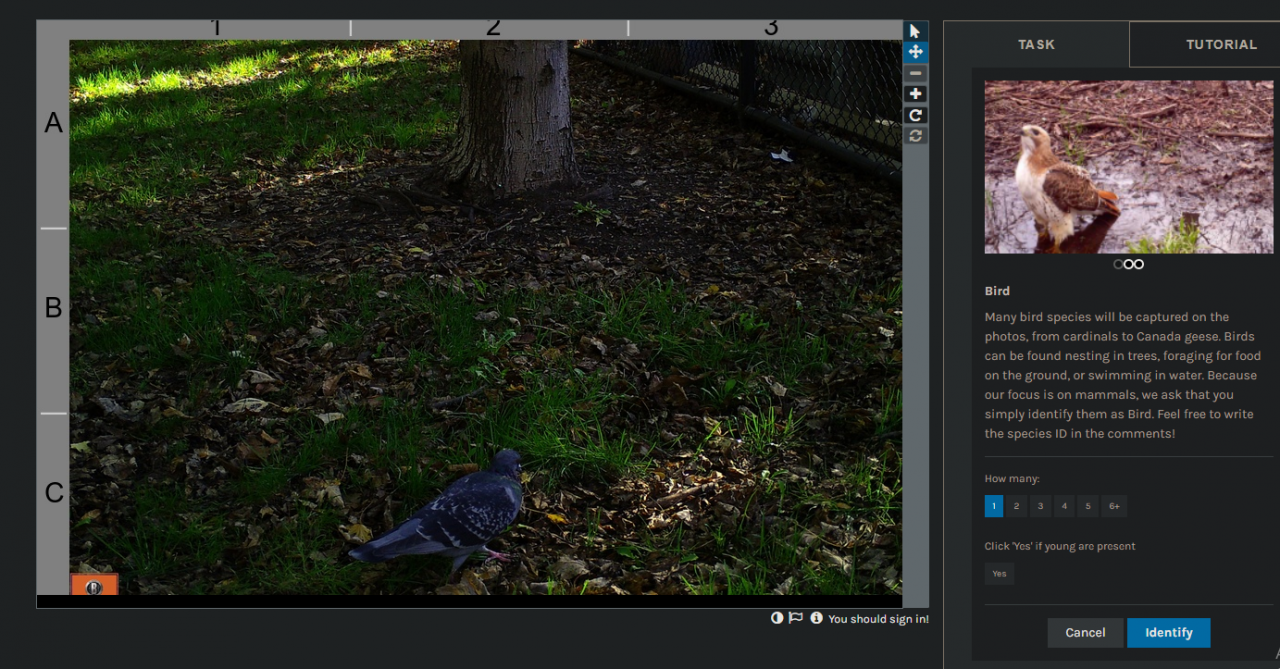1280x669 pixels.
Task: Select count 2 under How many
Action: [1016, 506]
